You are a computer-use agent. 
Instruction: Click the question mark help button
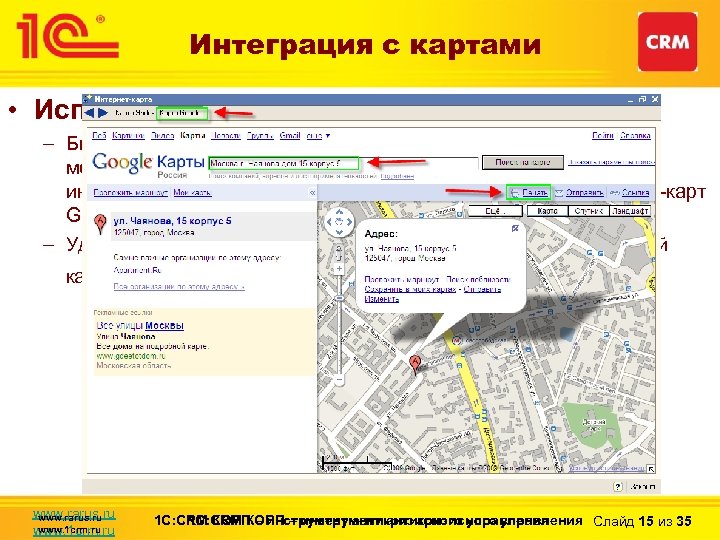pos(618,487)
